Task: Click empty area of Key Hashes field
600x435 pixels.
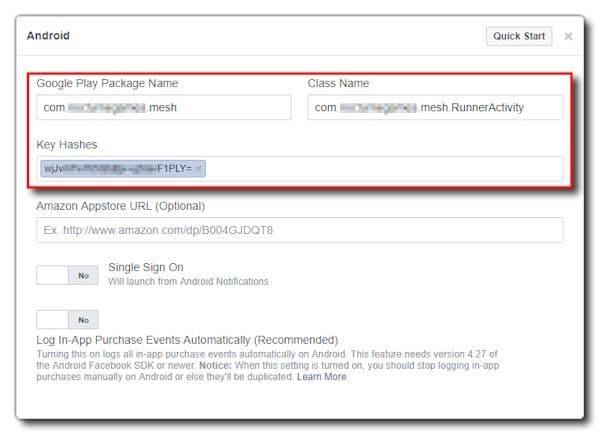Action: click(383, 169)
